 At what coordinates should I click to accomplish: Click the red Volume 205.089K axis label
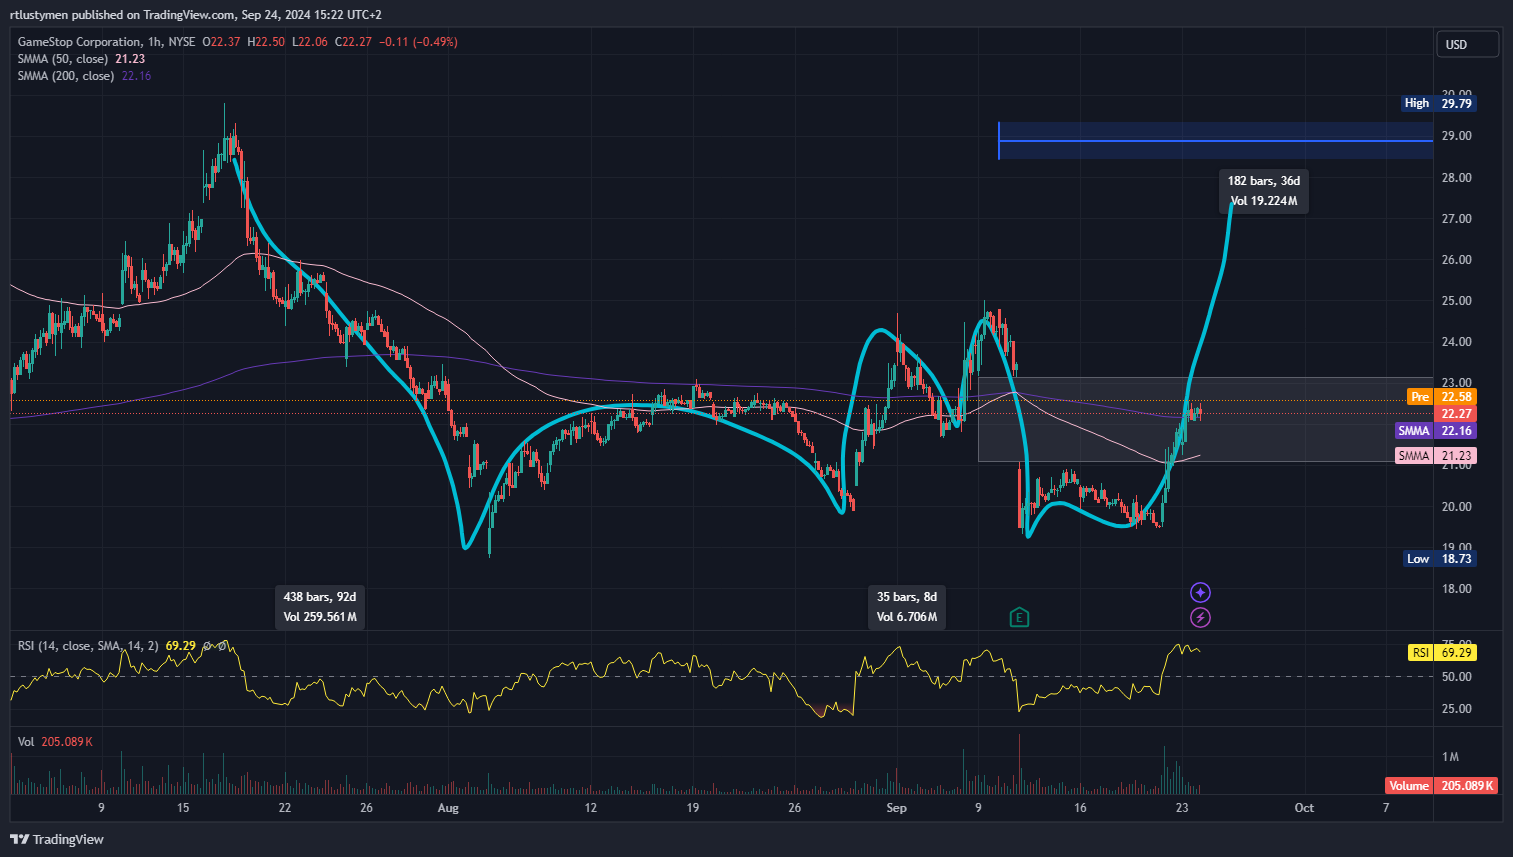click(1441, 786)
